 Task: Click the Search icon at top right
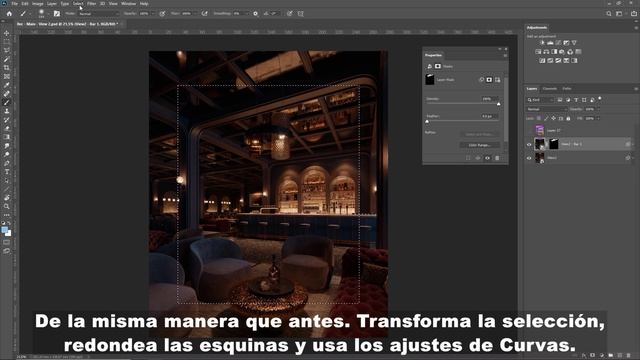tap(609, 13)
